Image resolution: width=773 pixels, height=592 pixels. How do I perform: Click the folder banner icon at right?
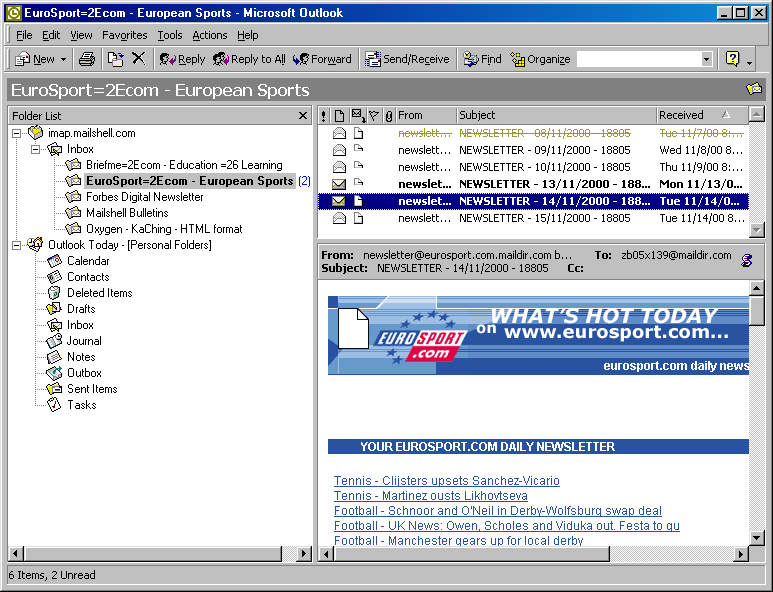point(754,89)
